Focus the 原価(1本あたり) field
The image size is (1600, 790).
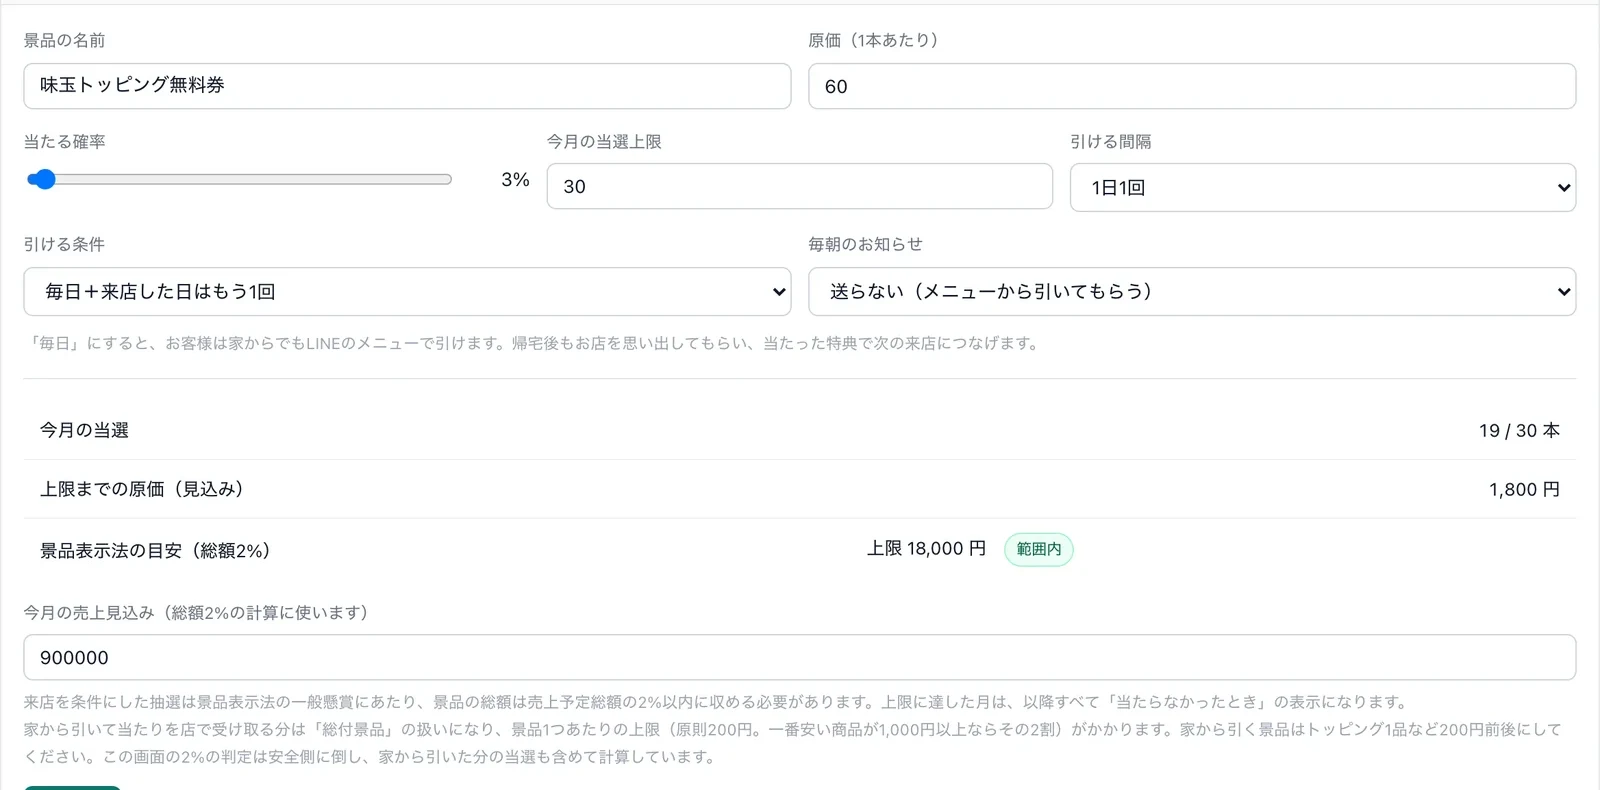(x=1192, y=86)
